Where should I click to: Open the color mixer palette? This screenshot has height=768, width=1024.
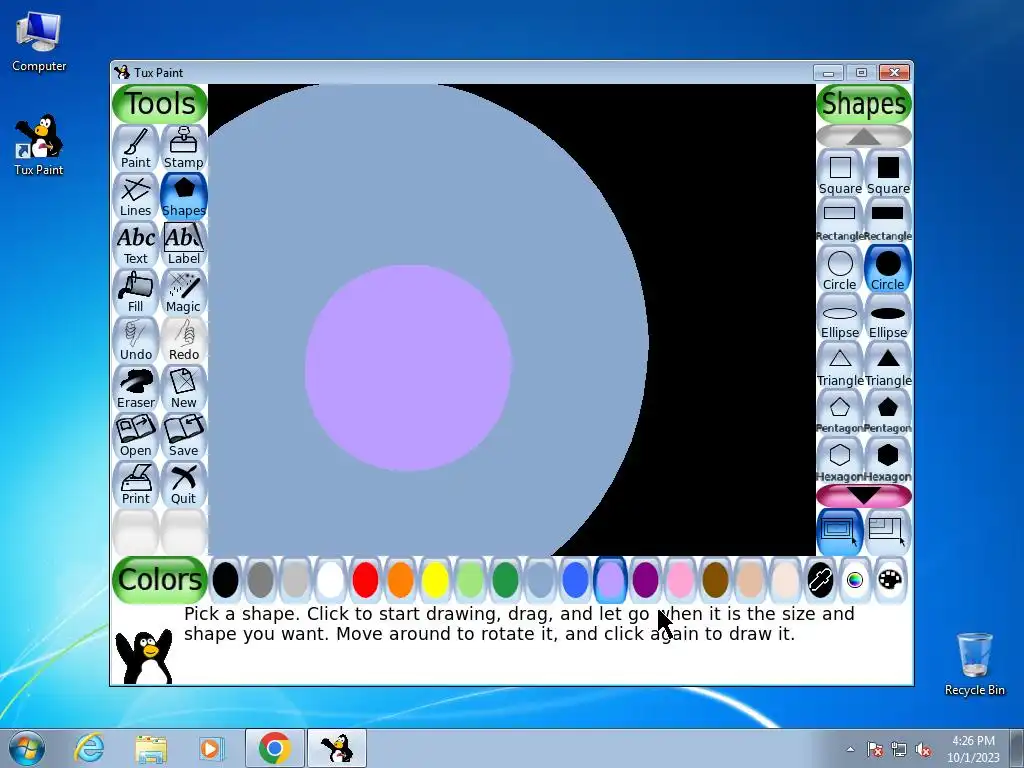tap(890, 580)
